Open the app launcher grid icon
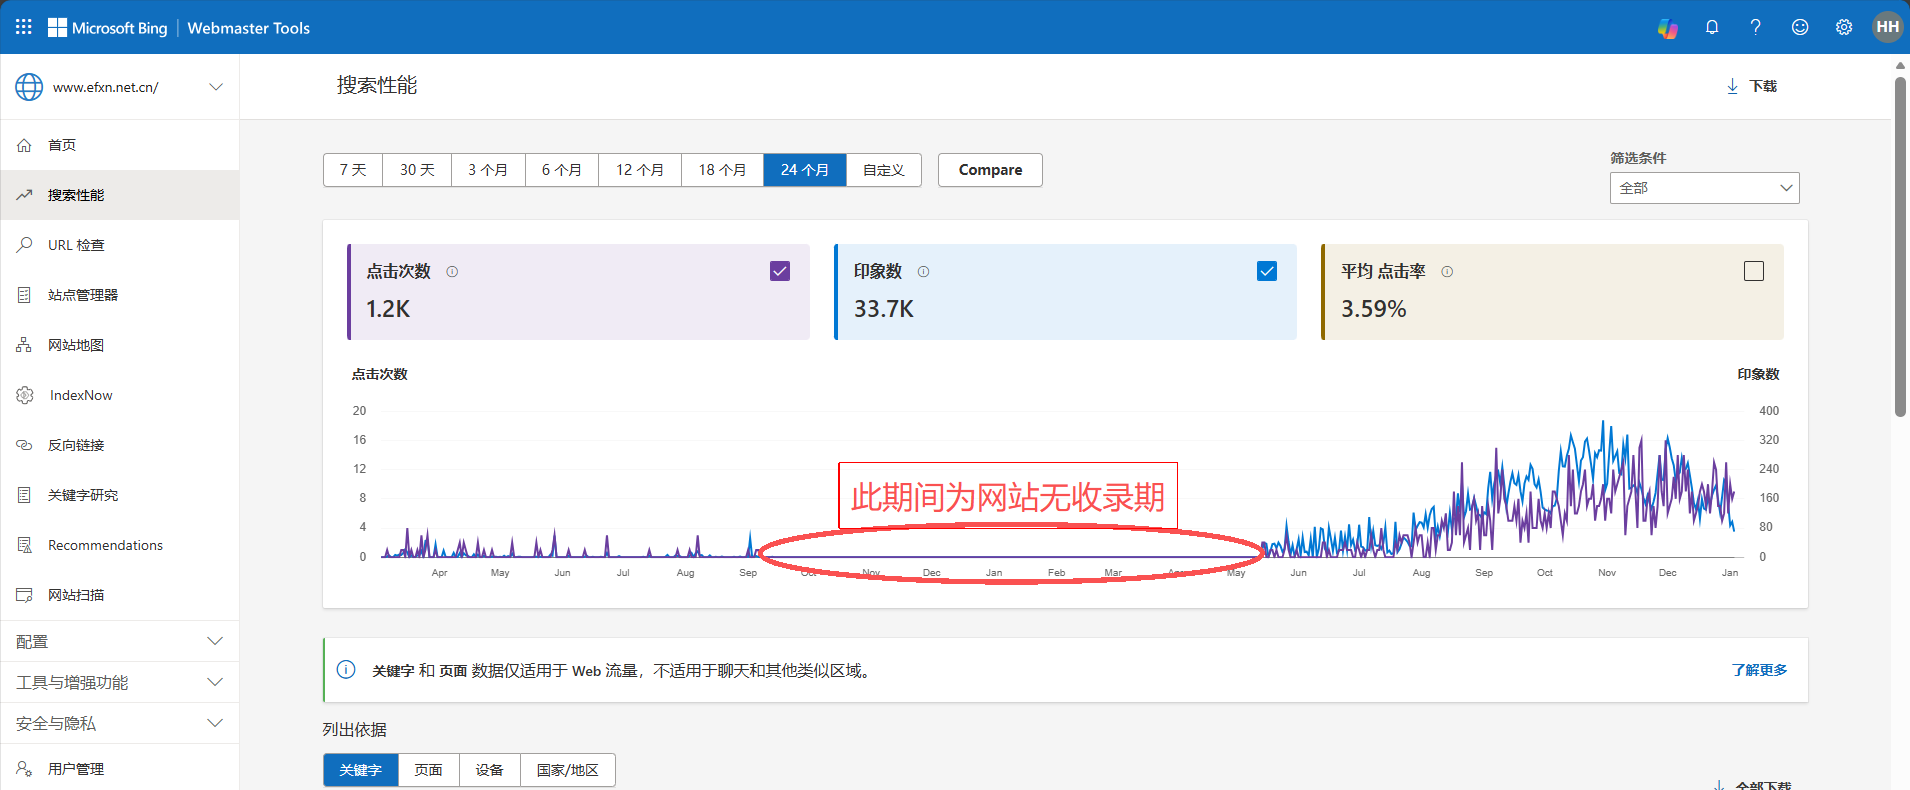1910x790 pixels. click(24, 27)
